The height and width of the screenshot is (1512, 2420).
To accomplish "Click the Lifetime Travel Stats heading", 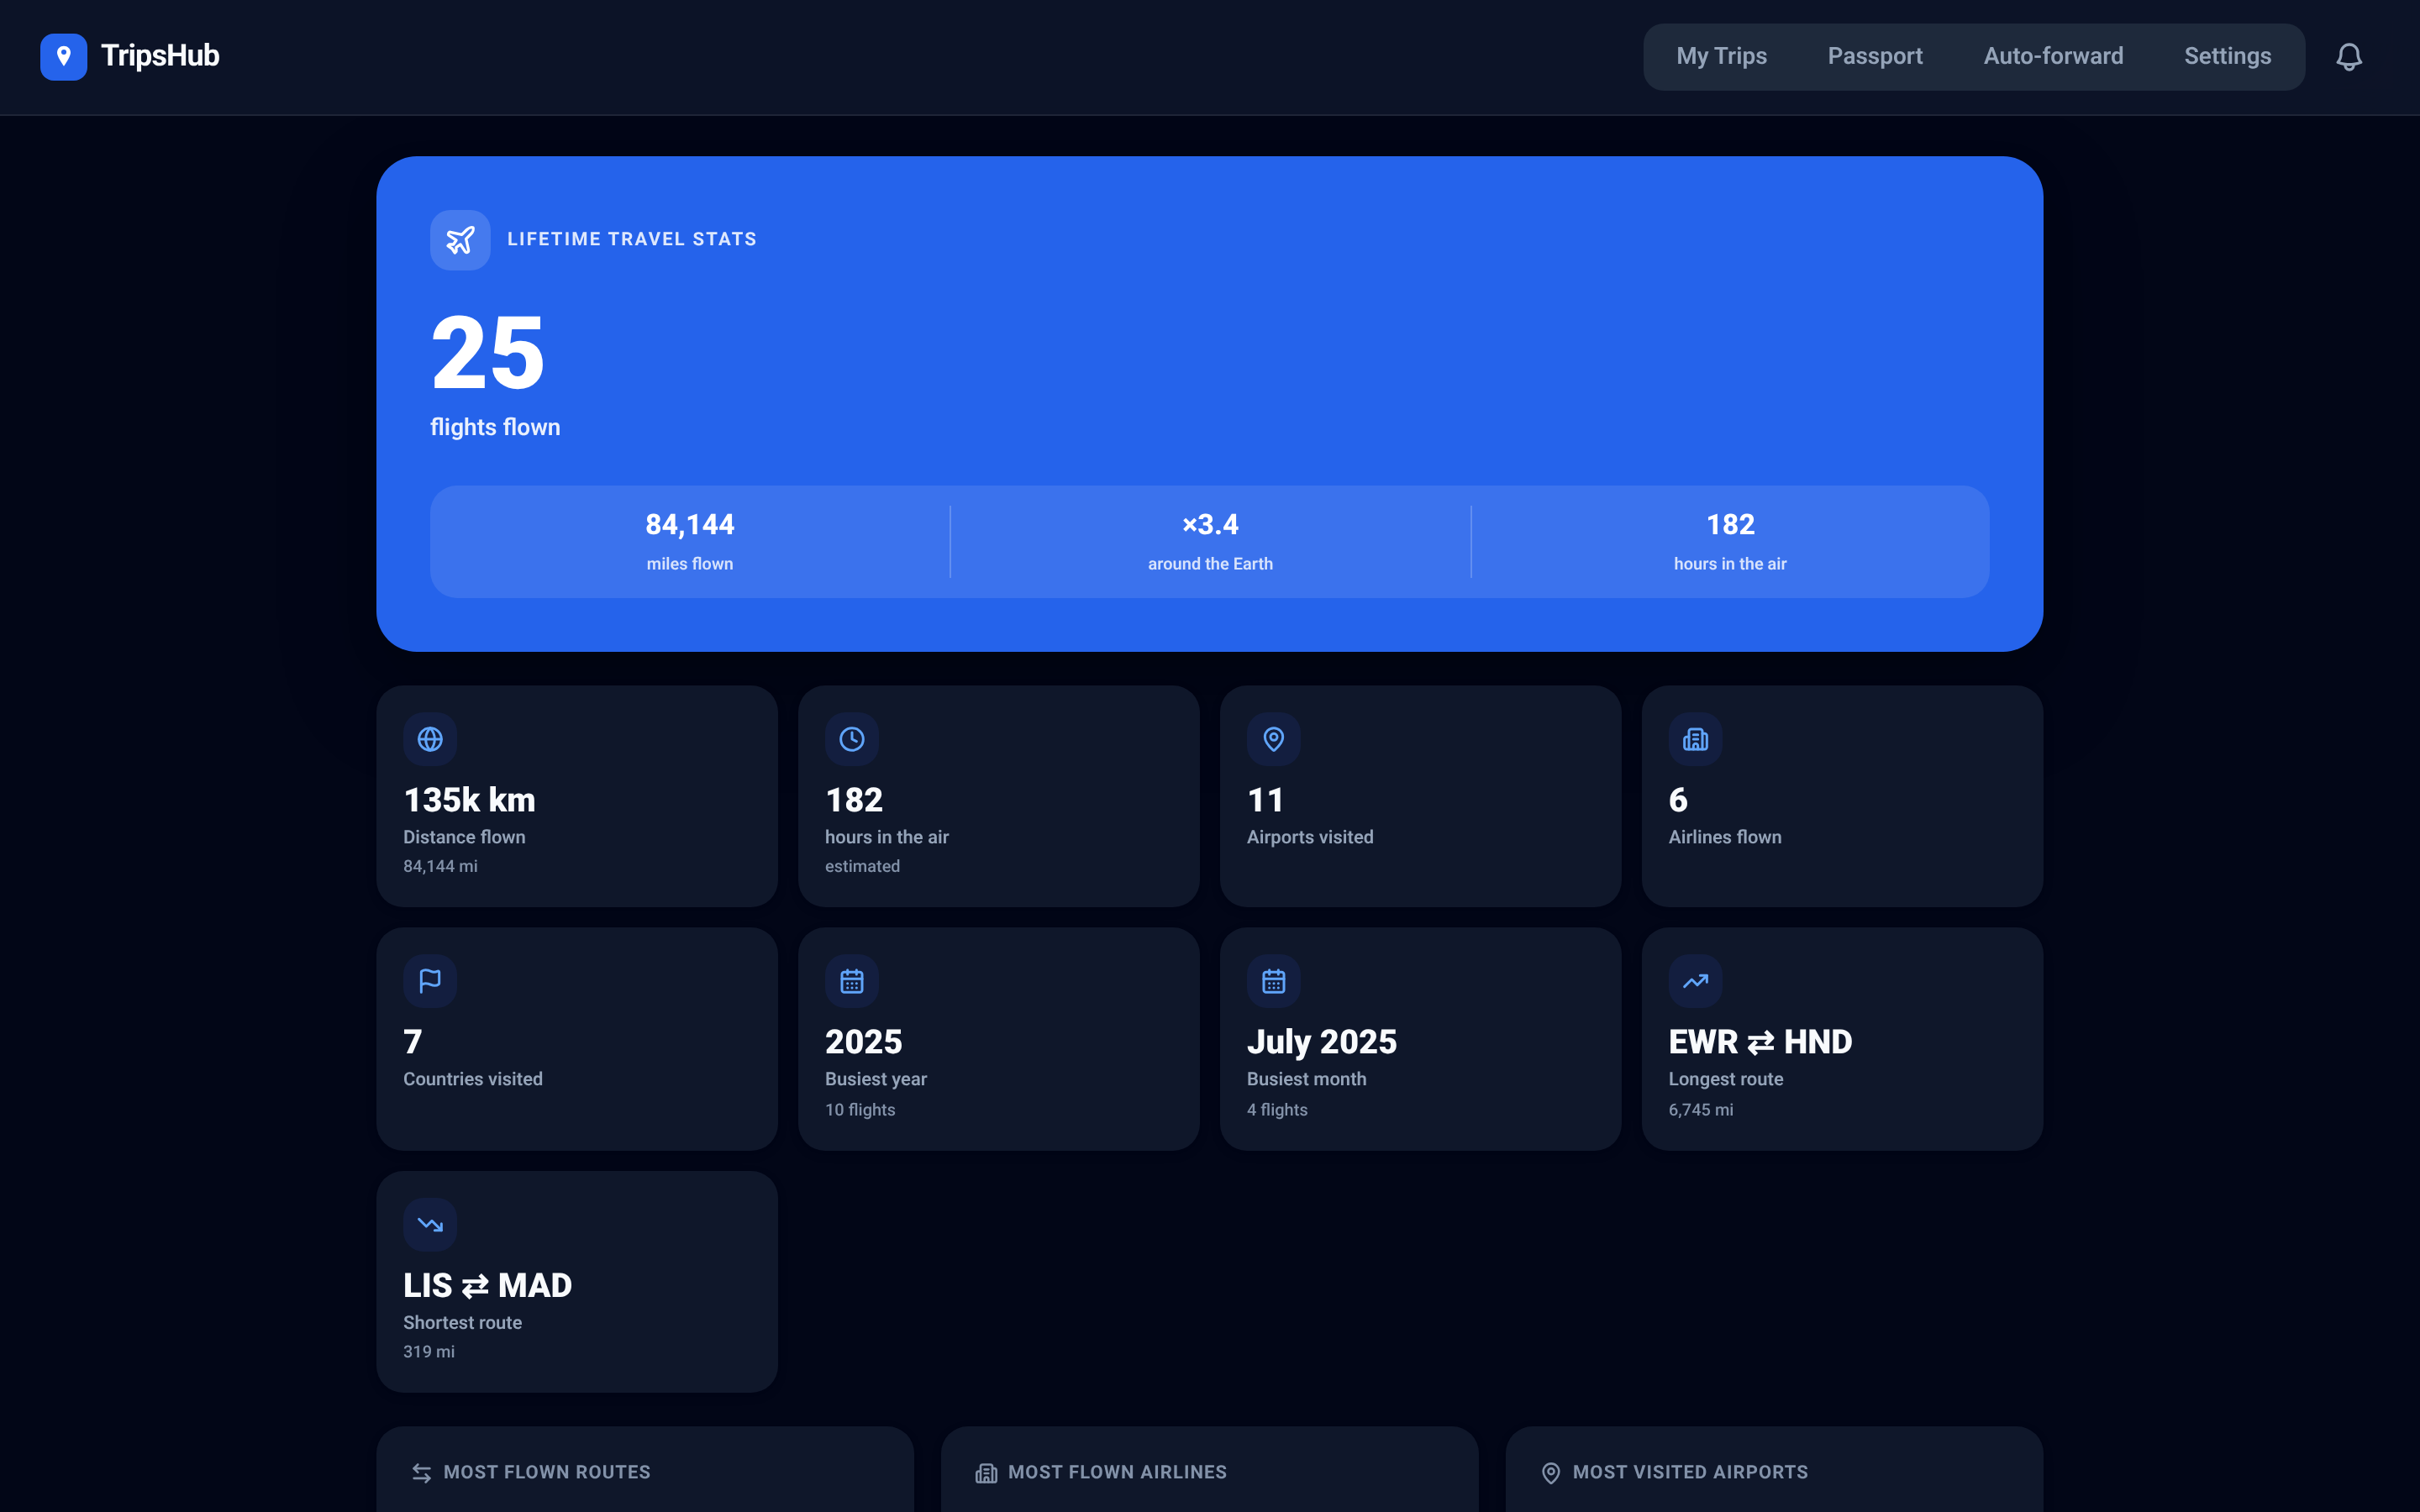I will (631, 239).
